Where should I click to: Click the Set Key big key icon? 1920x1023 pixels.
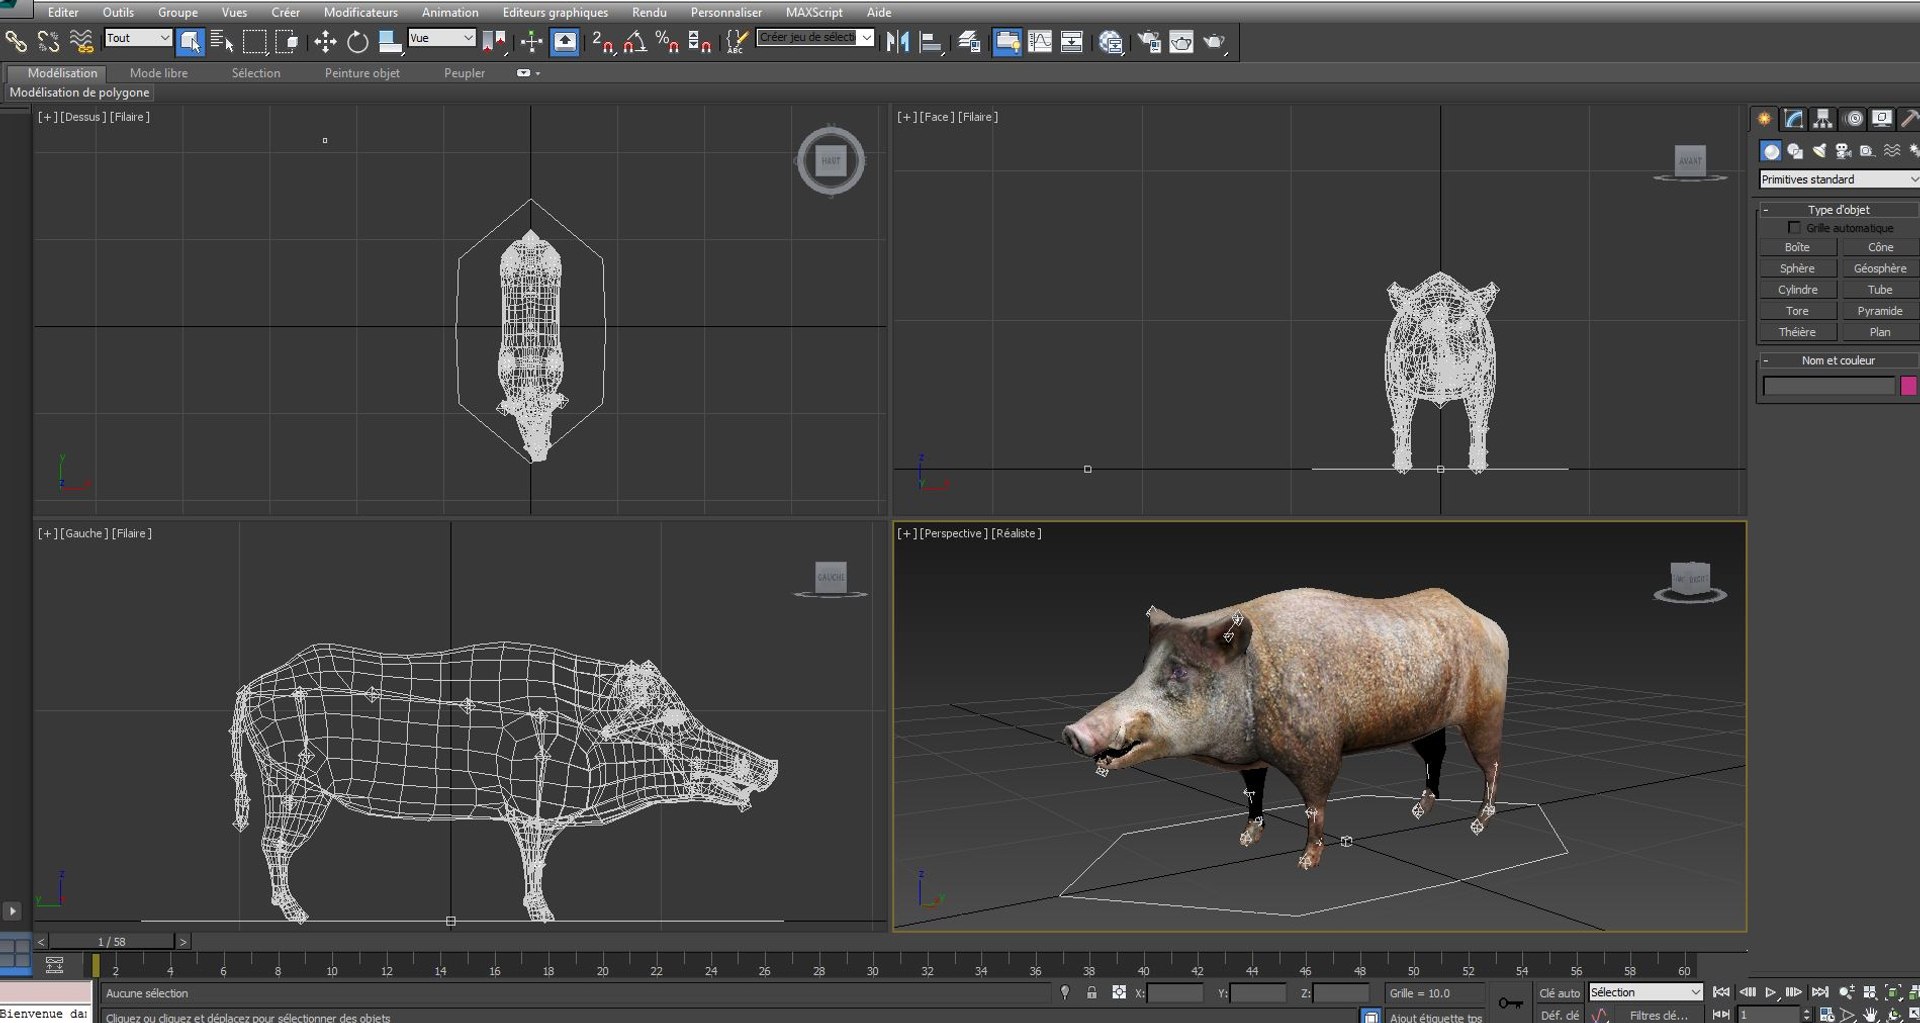click(x=1510, y=1002)
